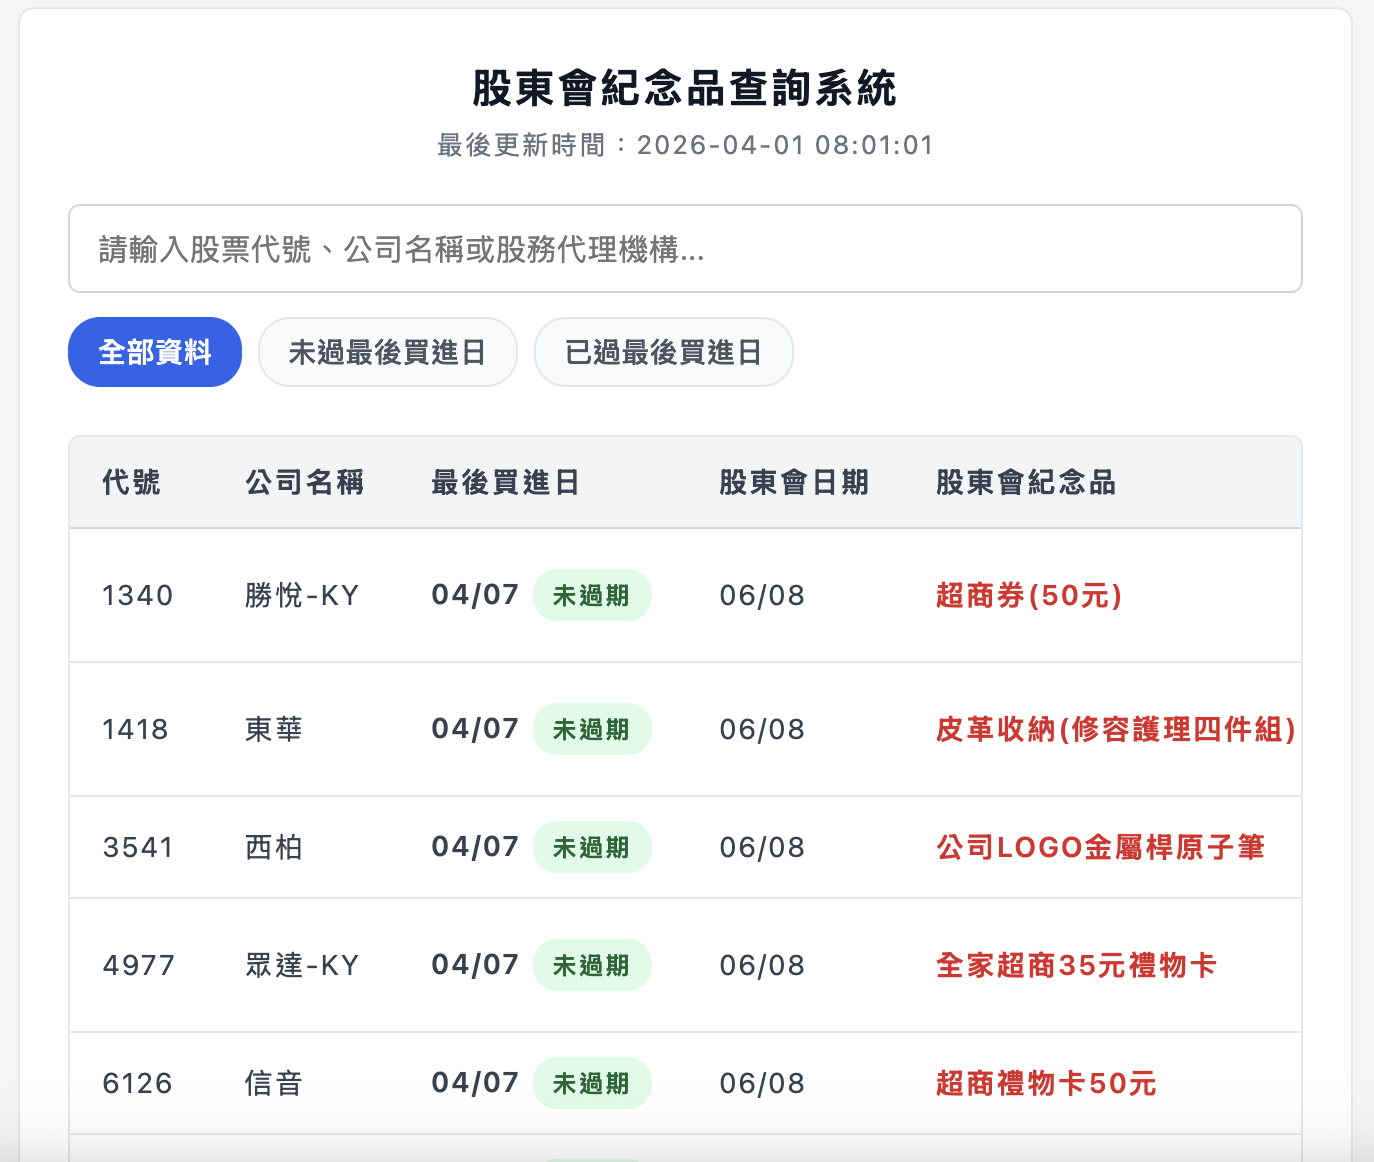
Task: Click souvenir 超商禮物卡50元
Action: tap(1046, 1084)
